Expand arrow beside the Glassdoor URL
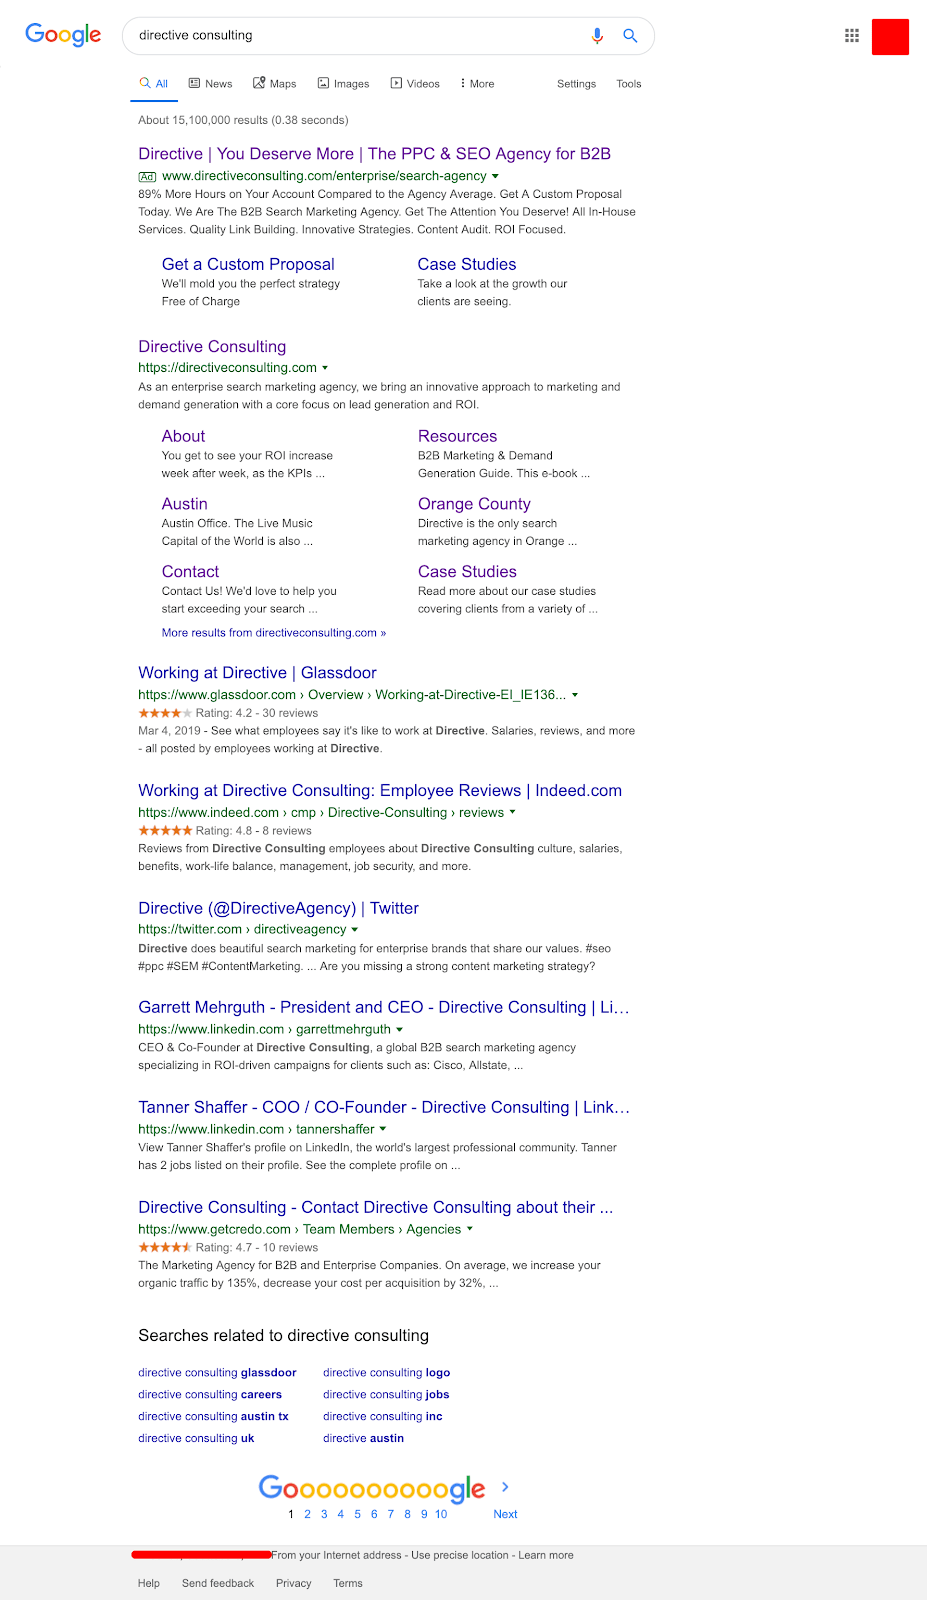927x1600 pixels. point(575,695)
